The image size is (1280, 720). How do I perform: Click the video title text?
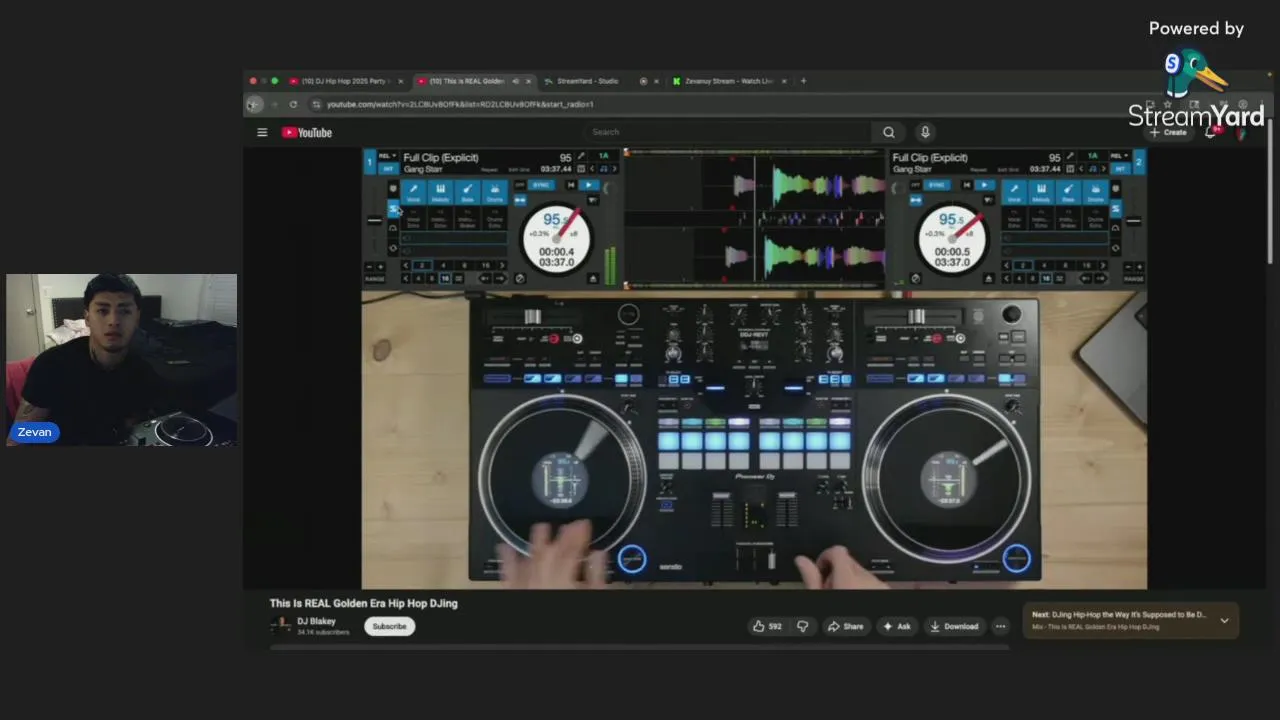[363, 603]
